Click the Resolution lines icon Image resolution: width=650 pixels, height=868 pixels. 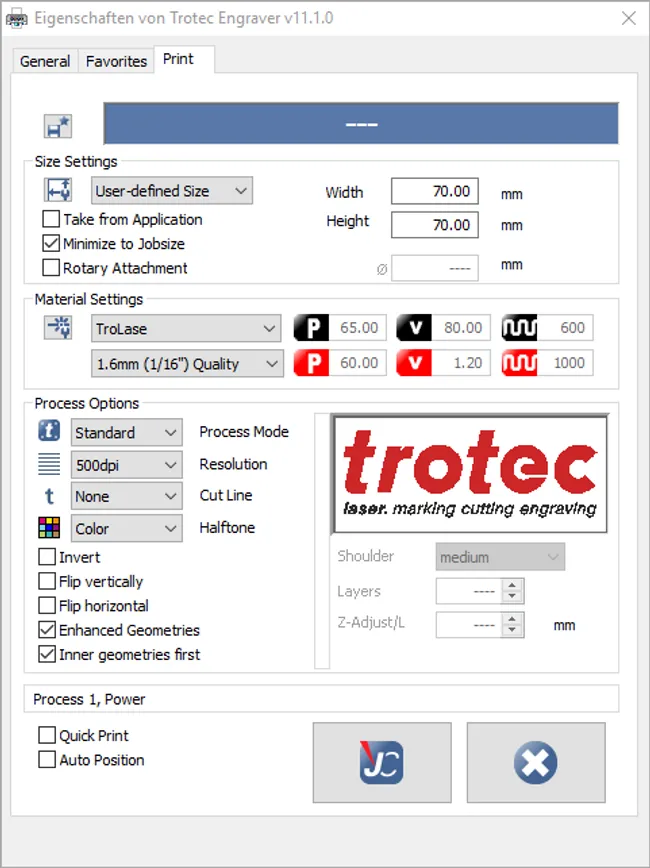point(49,464)
